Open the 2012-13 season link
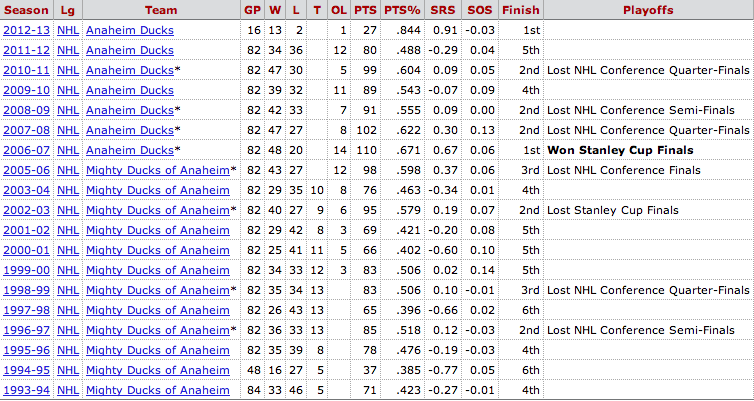 26,30
